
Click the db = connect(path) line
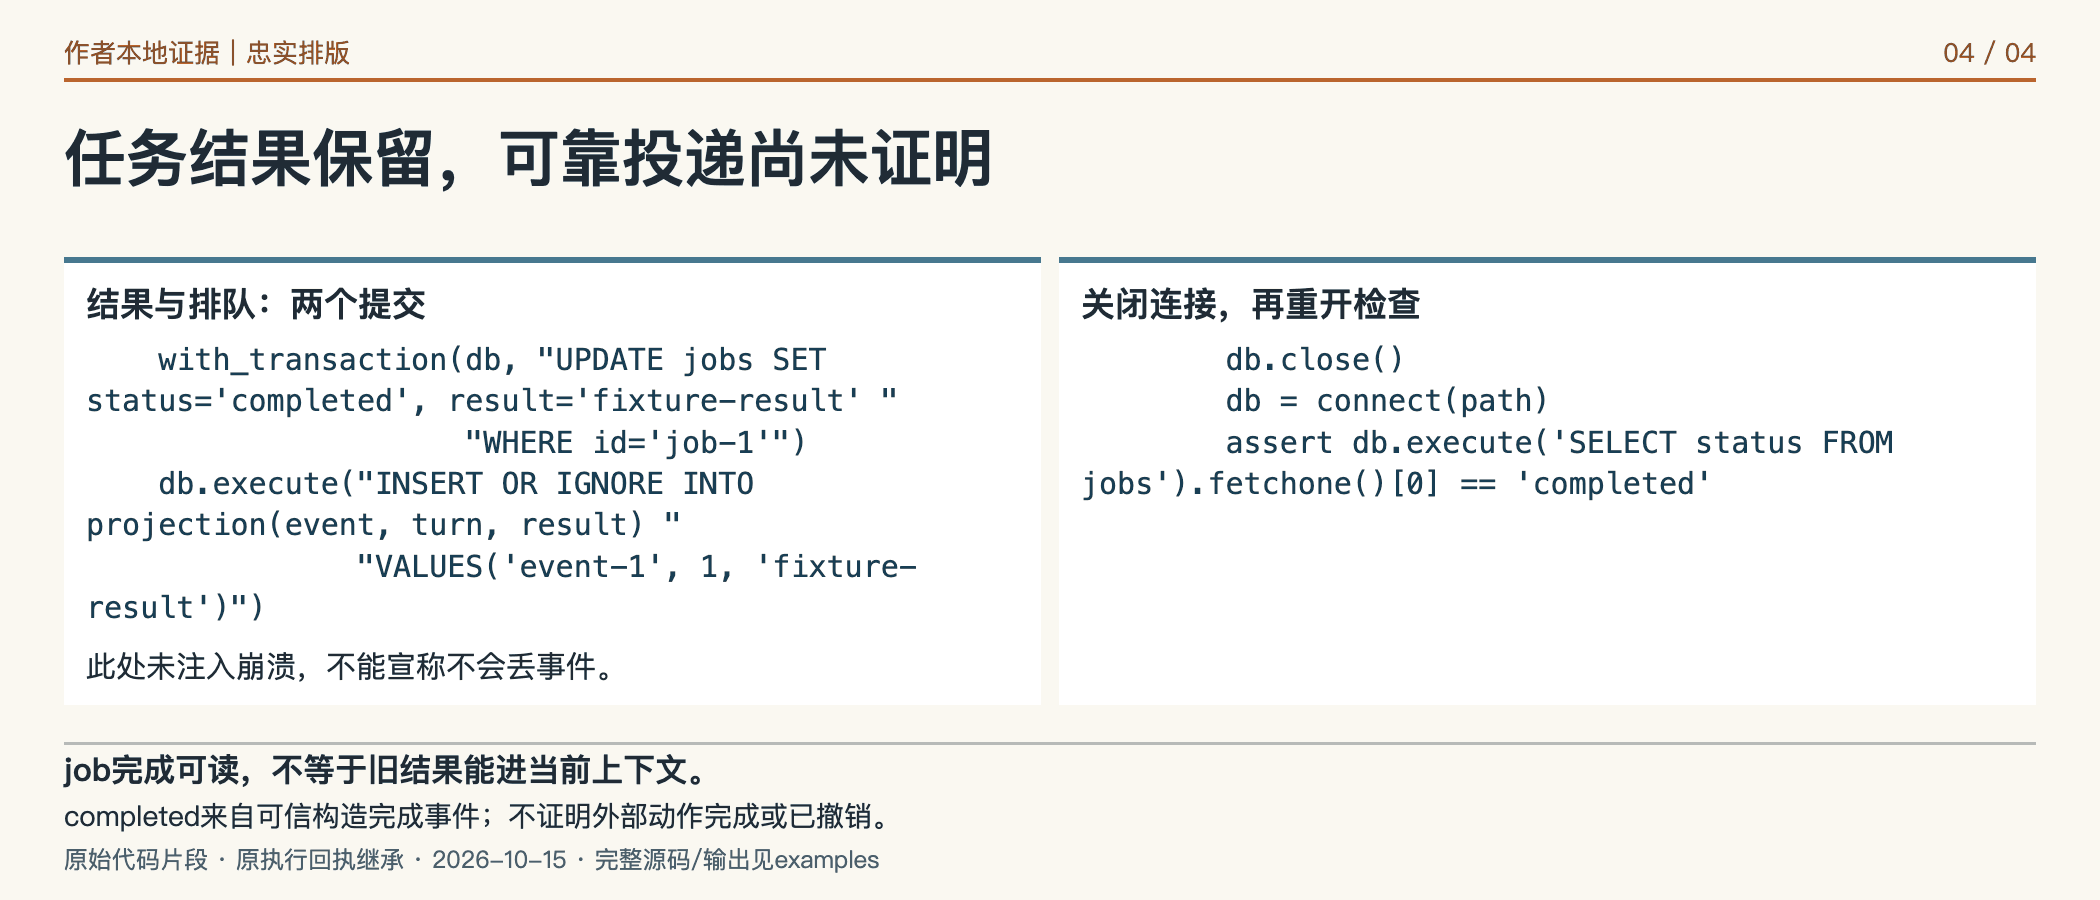tap(1386, 401)
